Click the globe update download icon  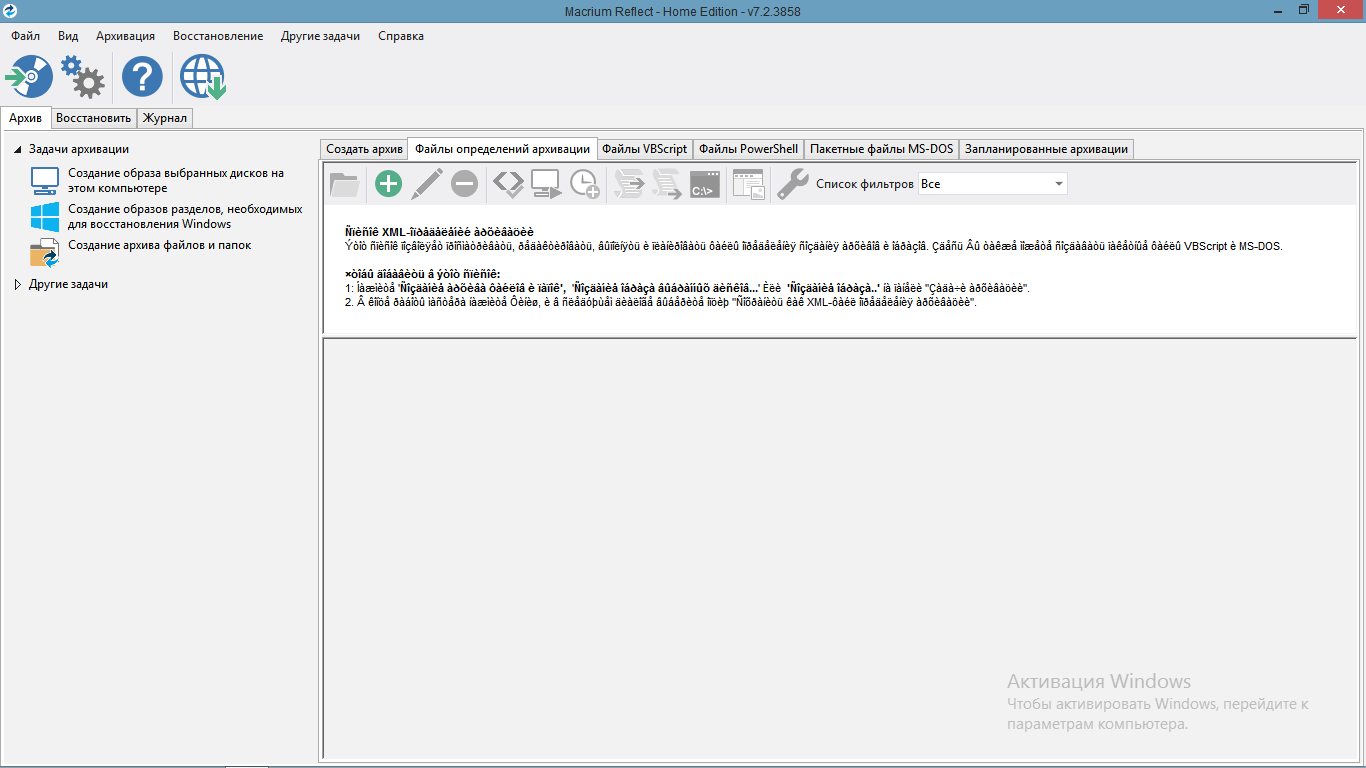(x=202, y=77)
